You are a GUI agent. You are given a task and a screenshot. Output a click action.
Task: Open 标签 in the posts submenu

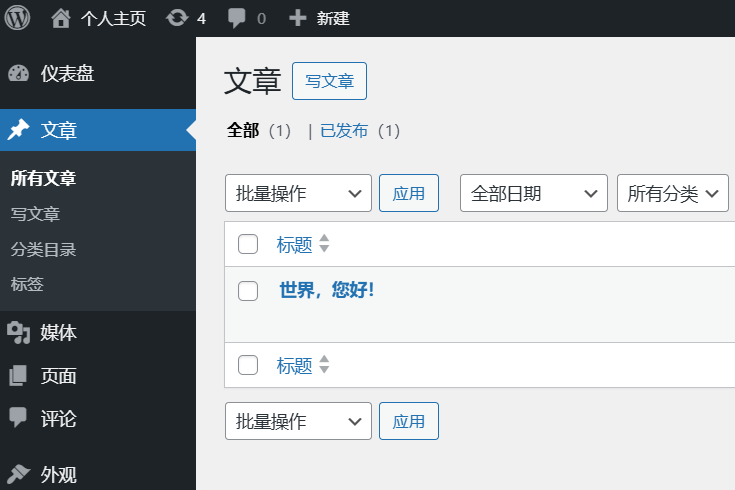tap(27, 284)
